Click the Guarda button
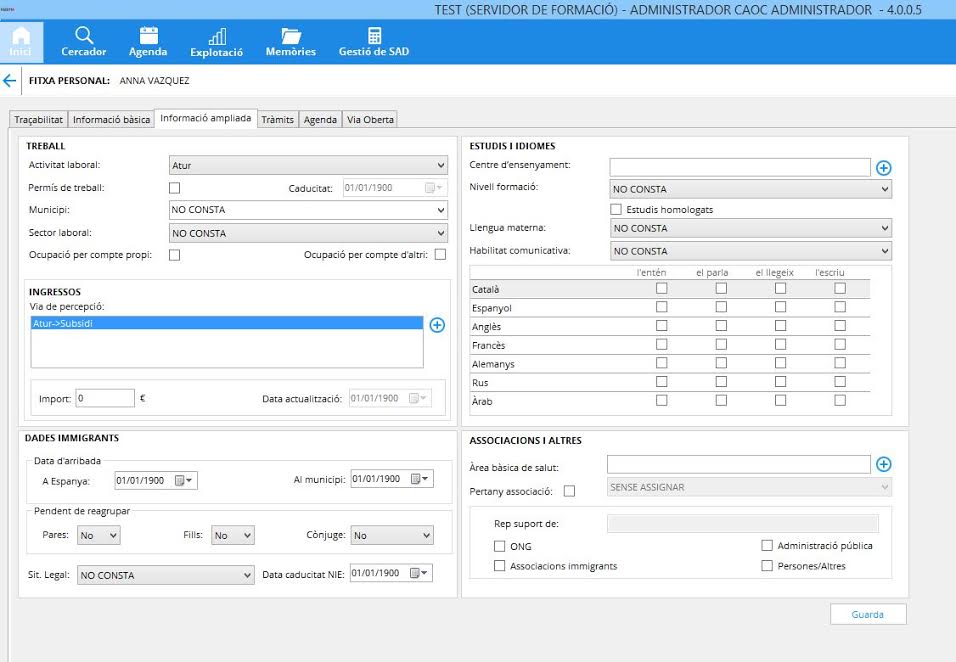 point(867,614)
